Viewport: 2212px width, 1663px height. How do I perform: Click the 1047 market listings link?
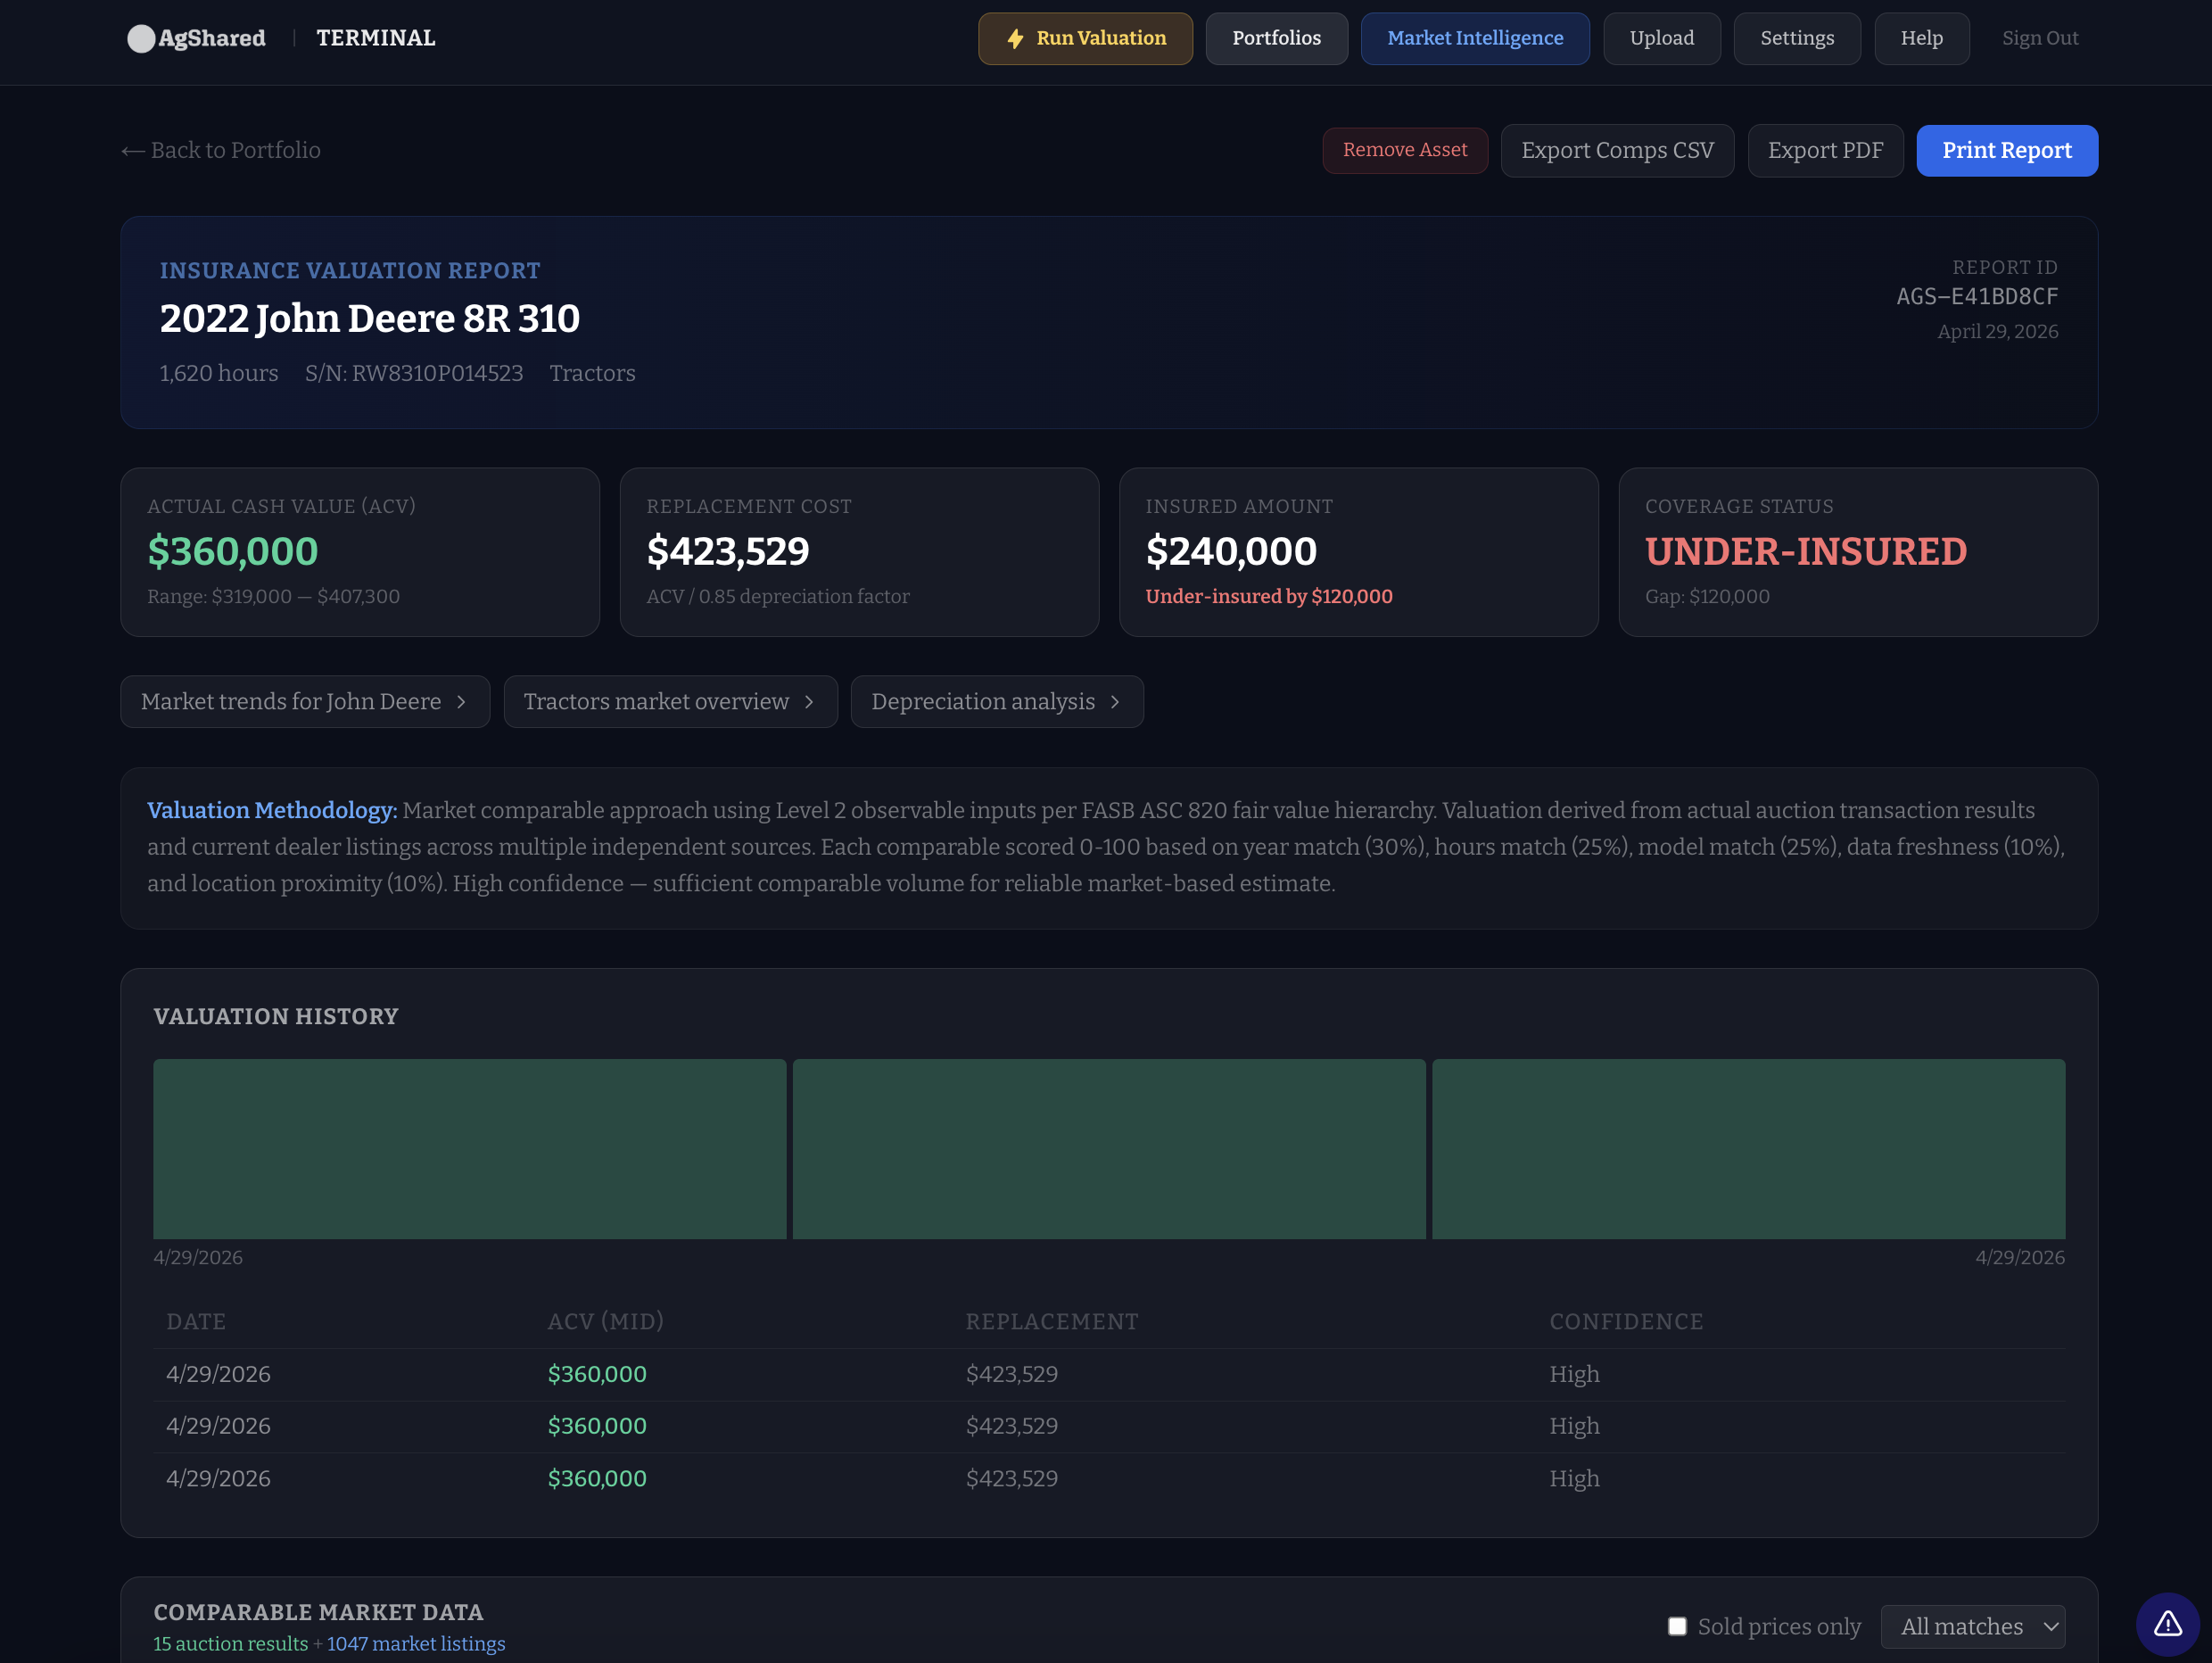pos(416,1644)
